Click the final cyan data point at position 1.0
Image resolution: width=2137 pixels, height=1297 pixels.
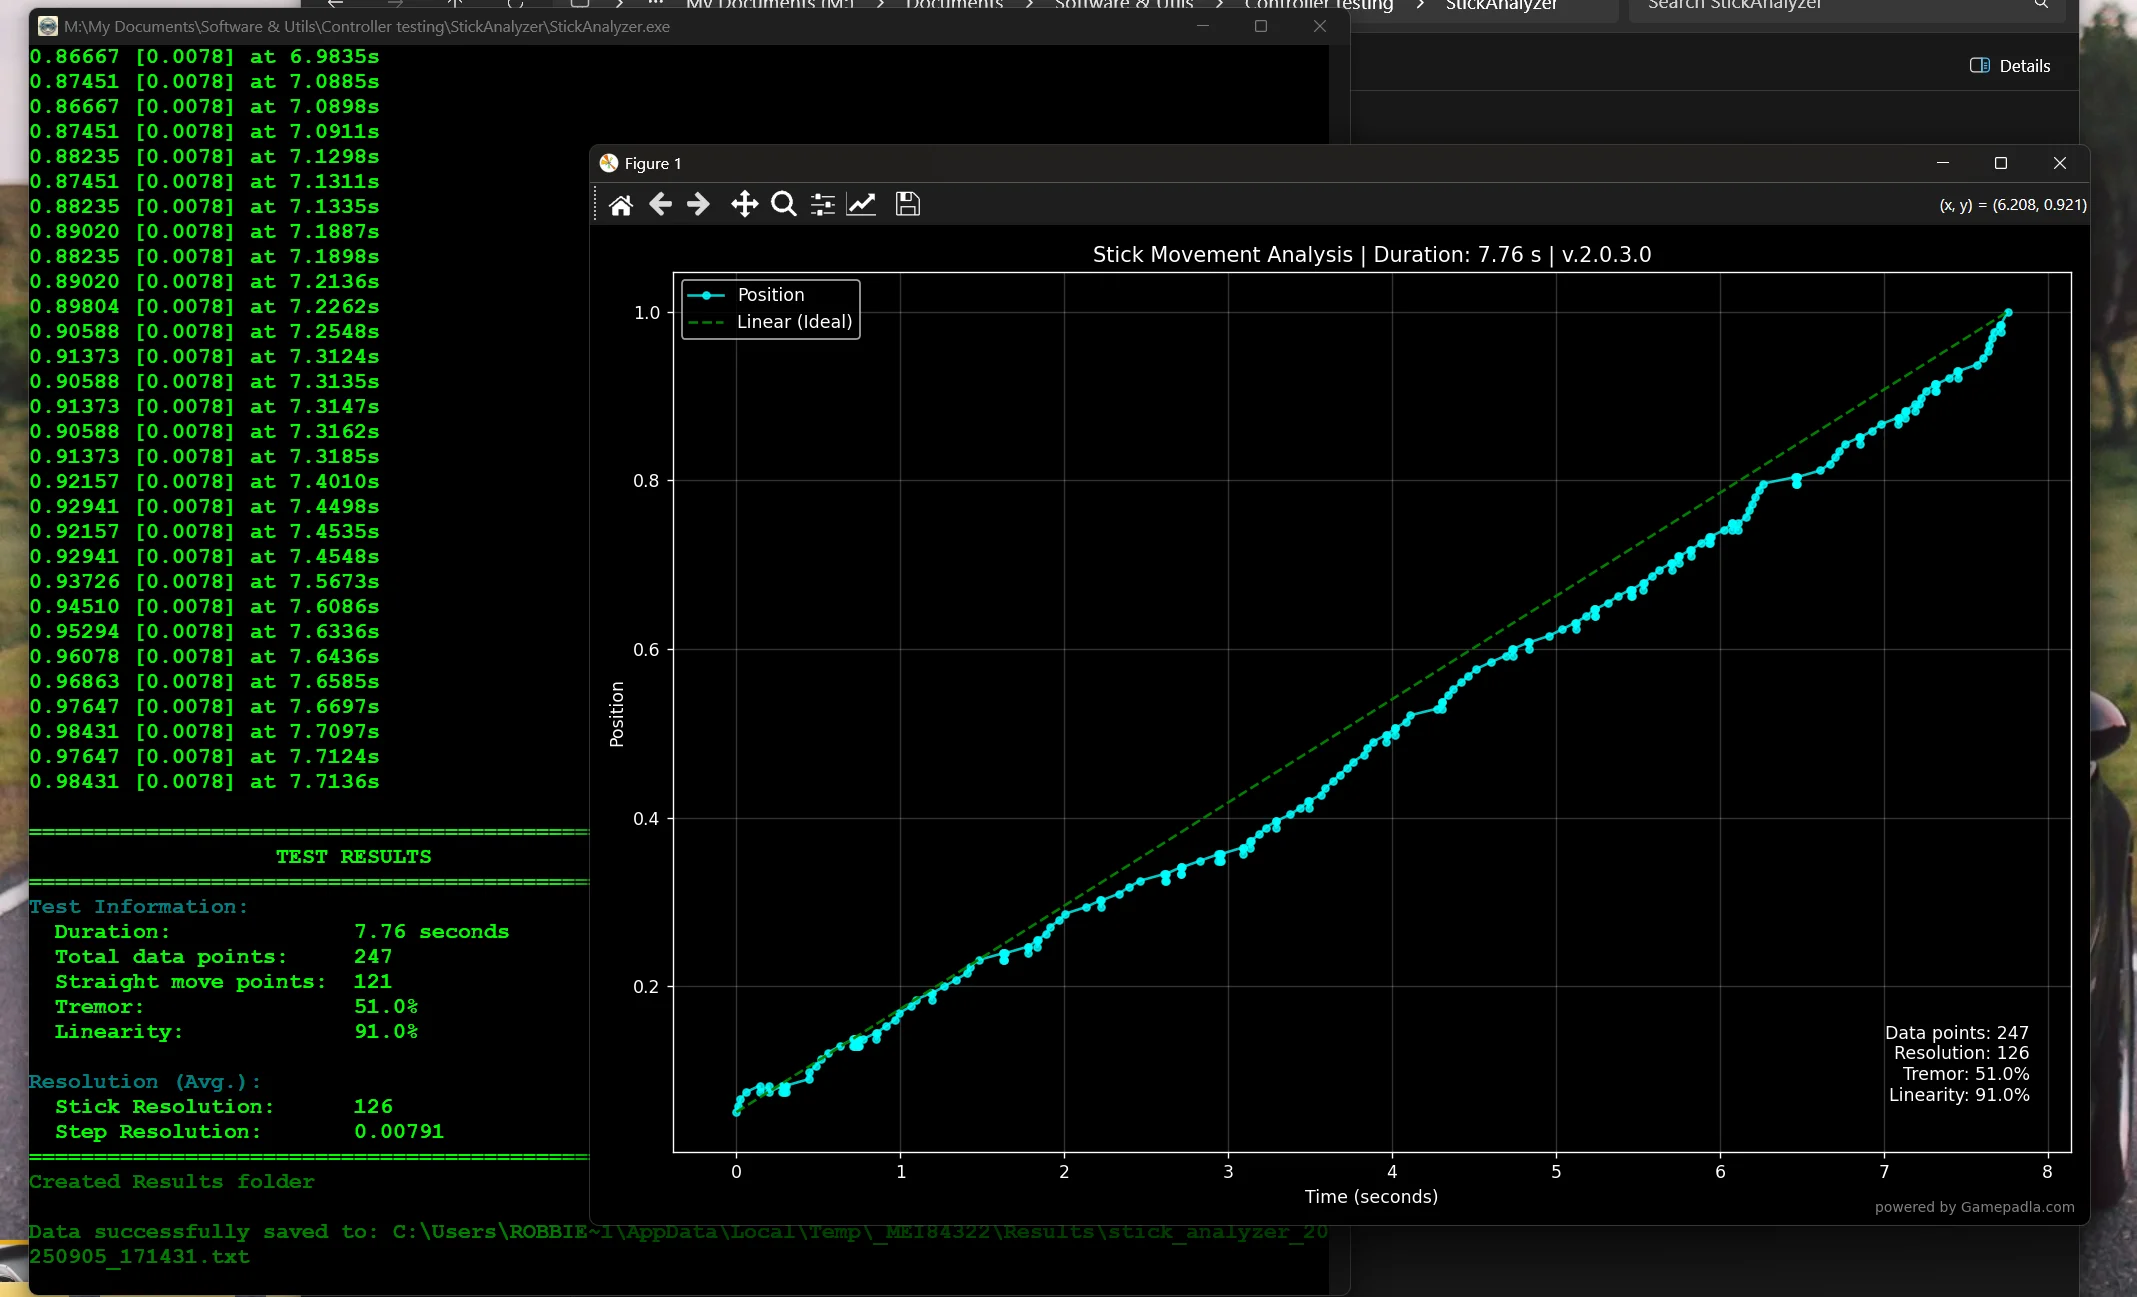(x=2008, y=313)
